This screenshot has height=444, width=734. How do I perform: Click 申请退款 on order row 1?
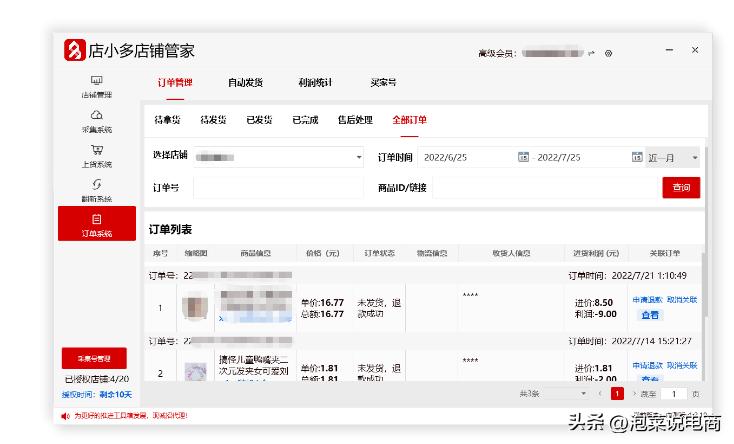click(x=647, y=300)
